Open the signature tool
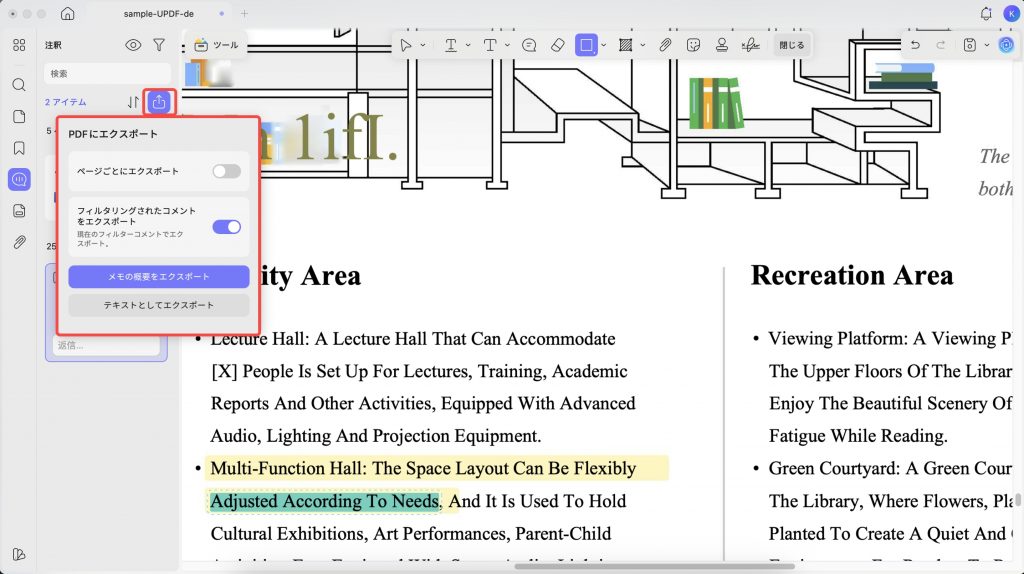1024x574 pixels. [x=750, y=45]
